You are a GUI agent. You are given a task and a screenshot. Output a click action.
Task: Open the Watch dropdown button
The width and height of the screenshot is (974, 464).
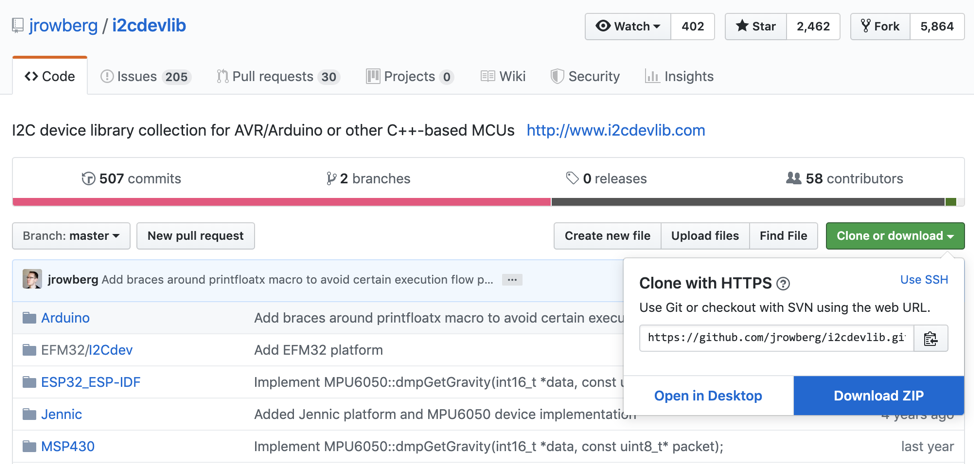628,27
